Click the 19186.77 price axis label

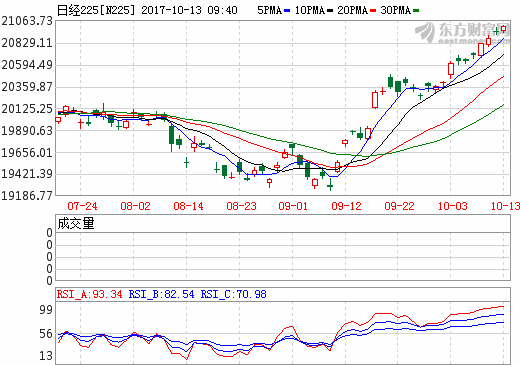tap(27, 196)
